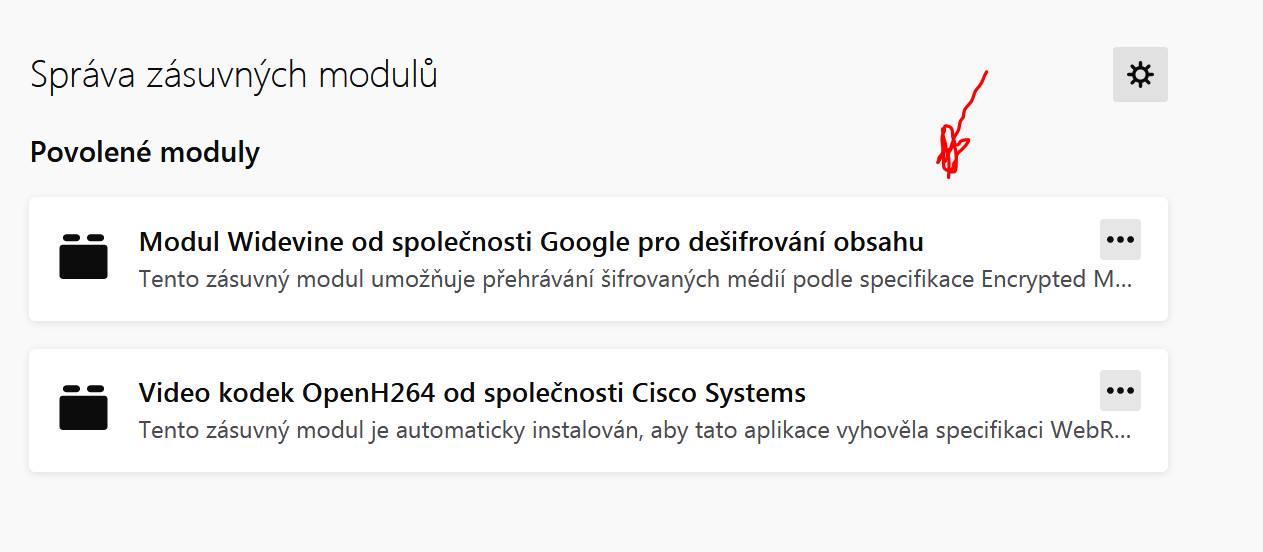Screen dimensions: 1263x552
Task: Click the 'Povolené moduly' section heading
Action: [145, 153]
